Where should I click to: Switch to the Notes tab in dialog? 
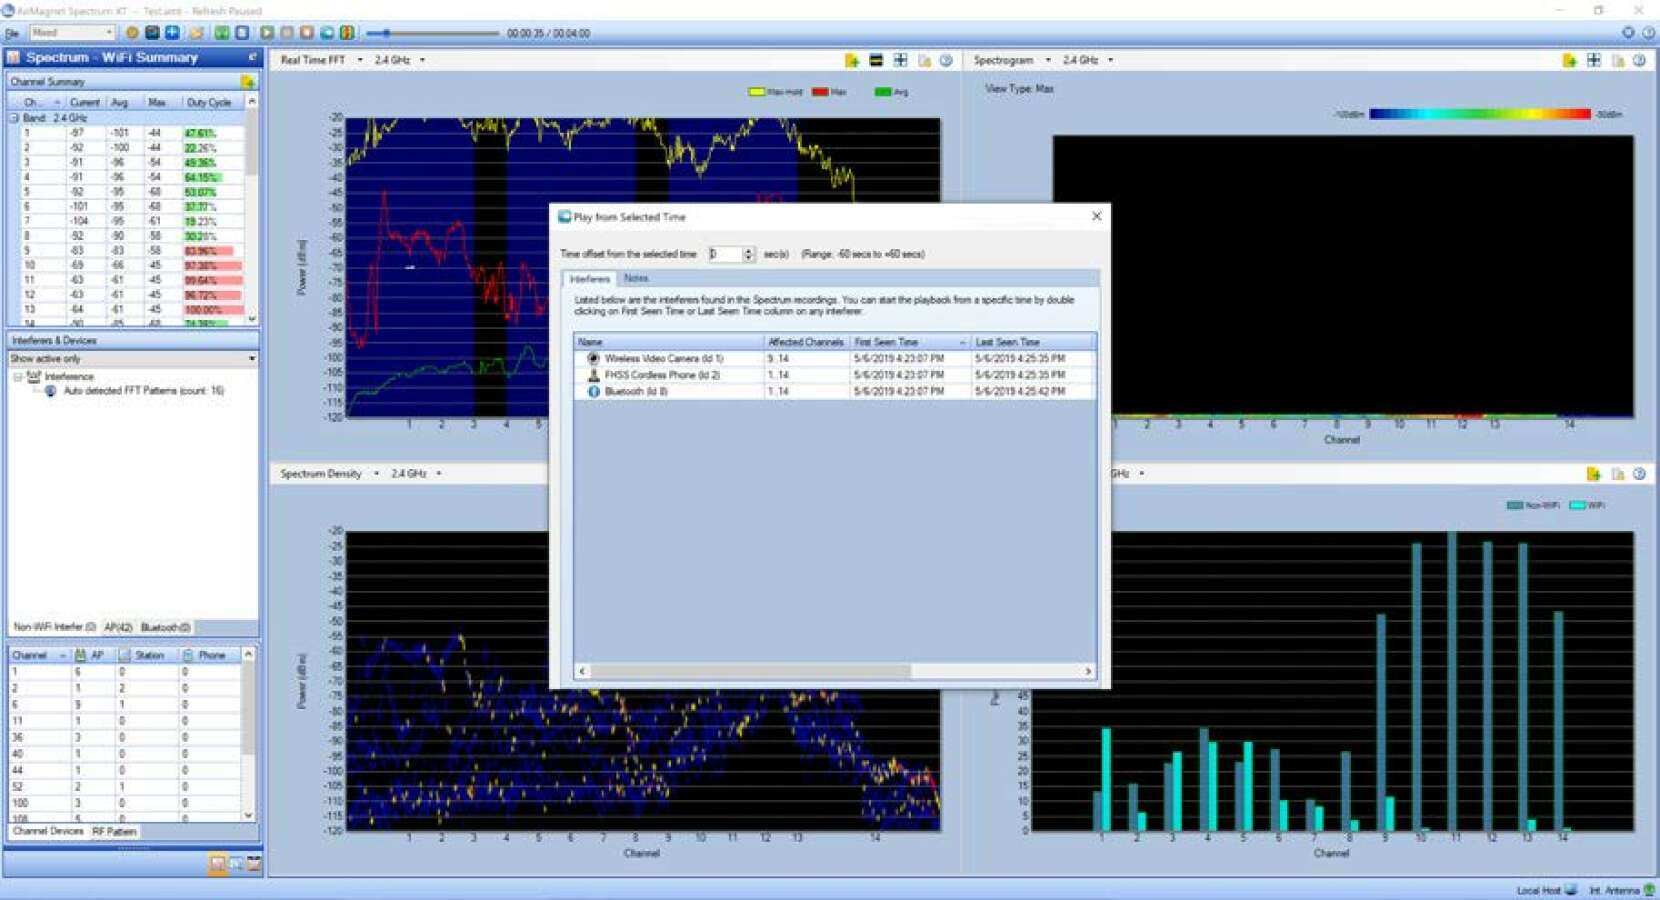pyautogui.click(x=636, y=278)
